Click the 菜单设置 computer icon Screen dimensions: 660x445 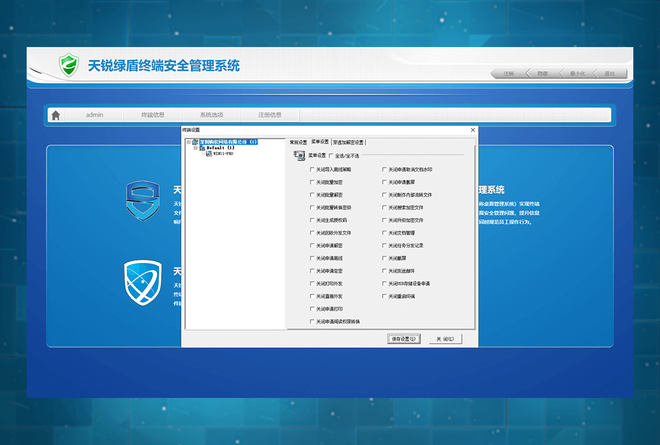[298, 155]
